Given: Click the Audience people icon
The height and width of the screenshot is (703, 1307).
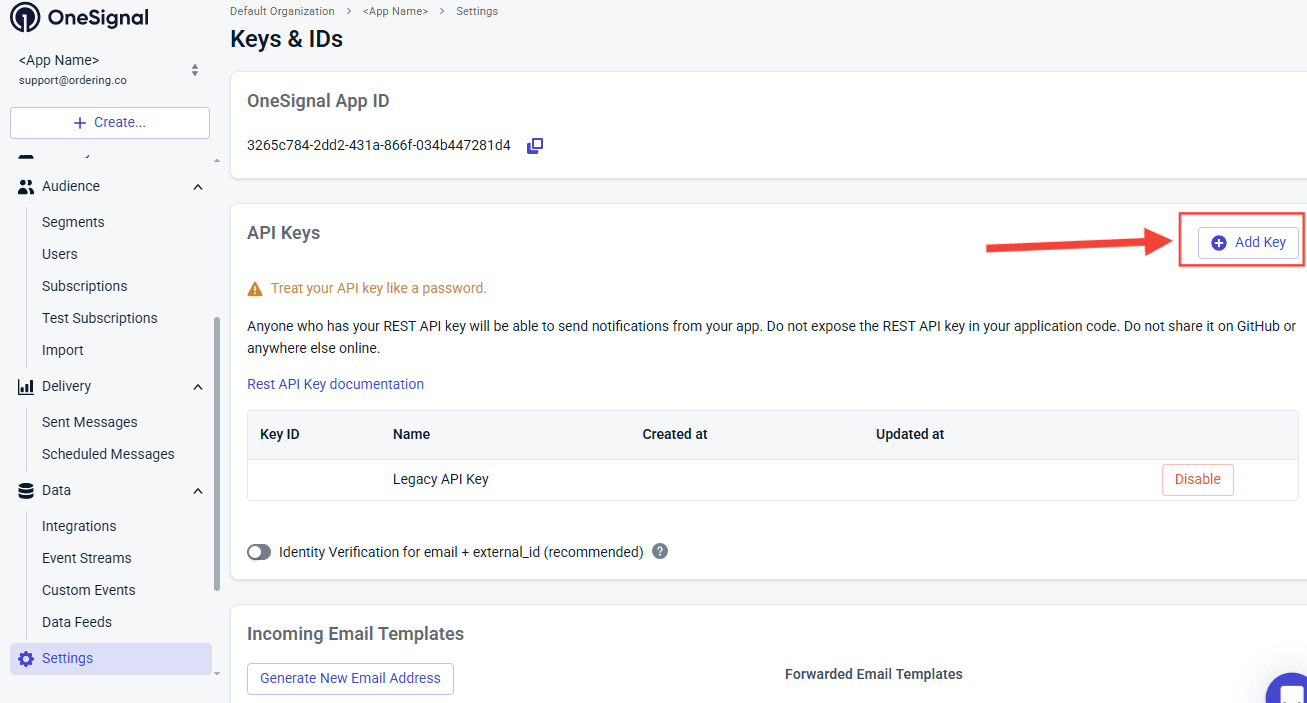Looking at the screenshot, I should click(26, 186).
